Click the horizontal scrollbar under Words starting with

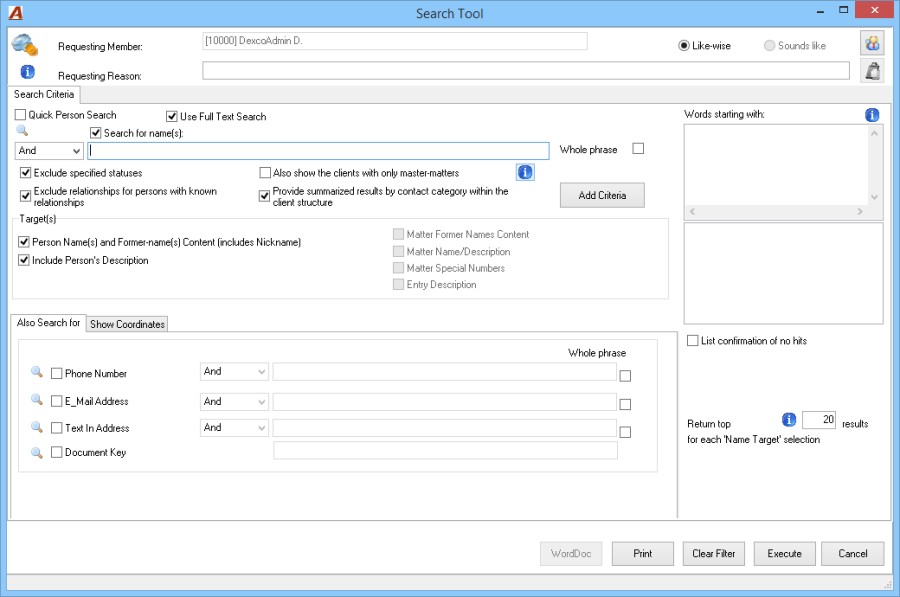point(776,212)
